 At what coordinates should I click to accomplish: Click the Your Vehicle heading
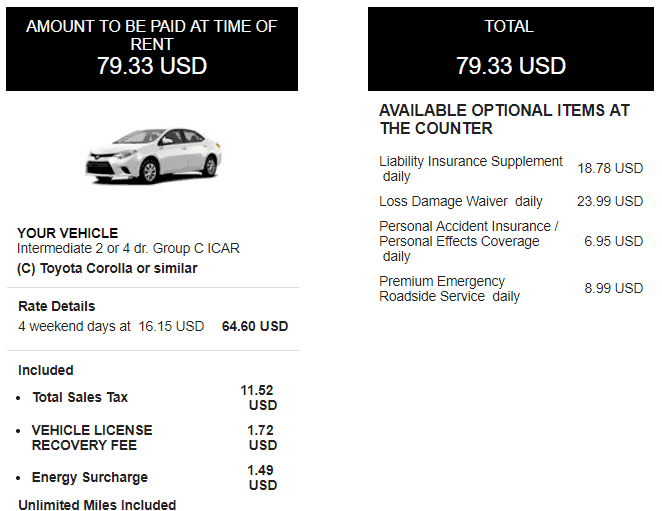(68, 233)
